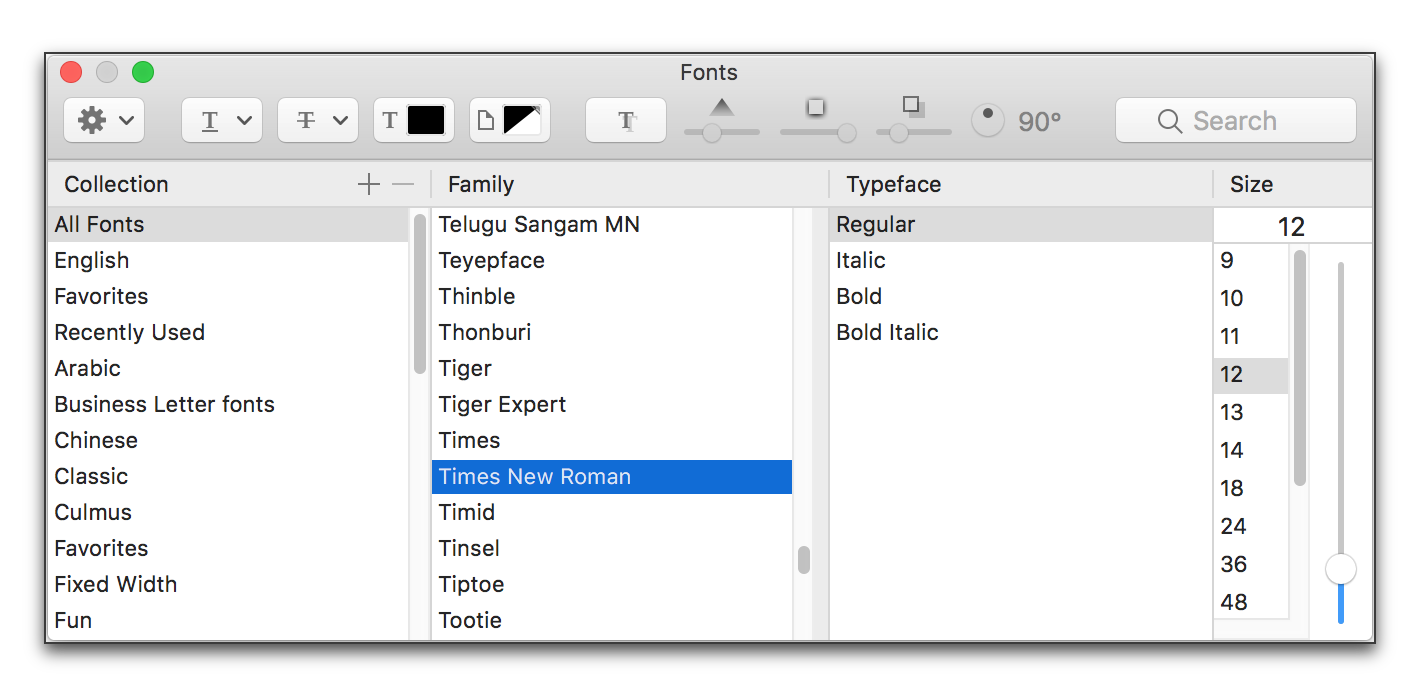Click the size input field showing 12
Screen dimensions: 1420x696
(x=1292, y=226)
